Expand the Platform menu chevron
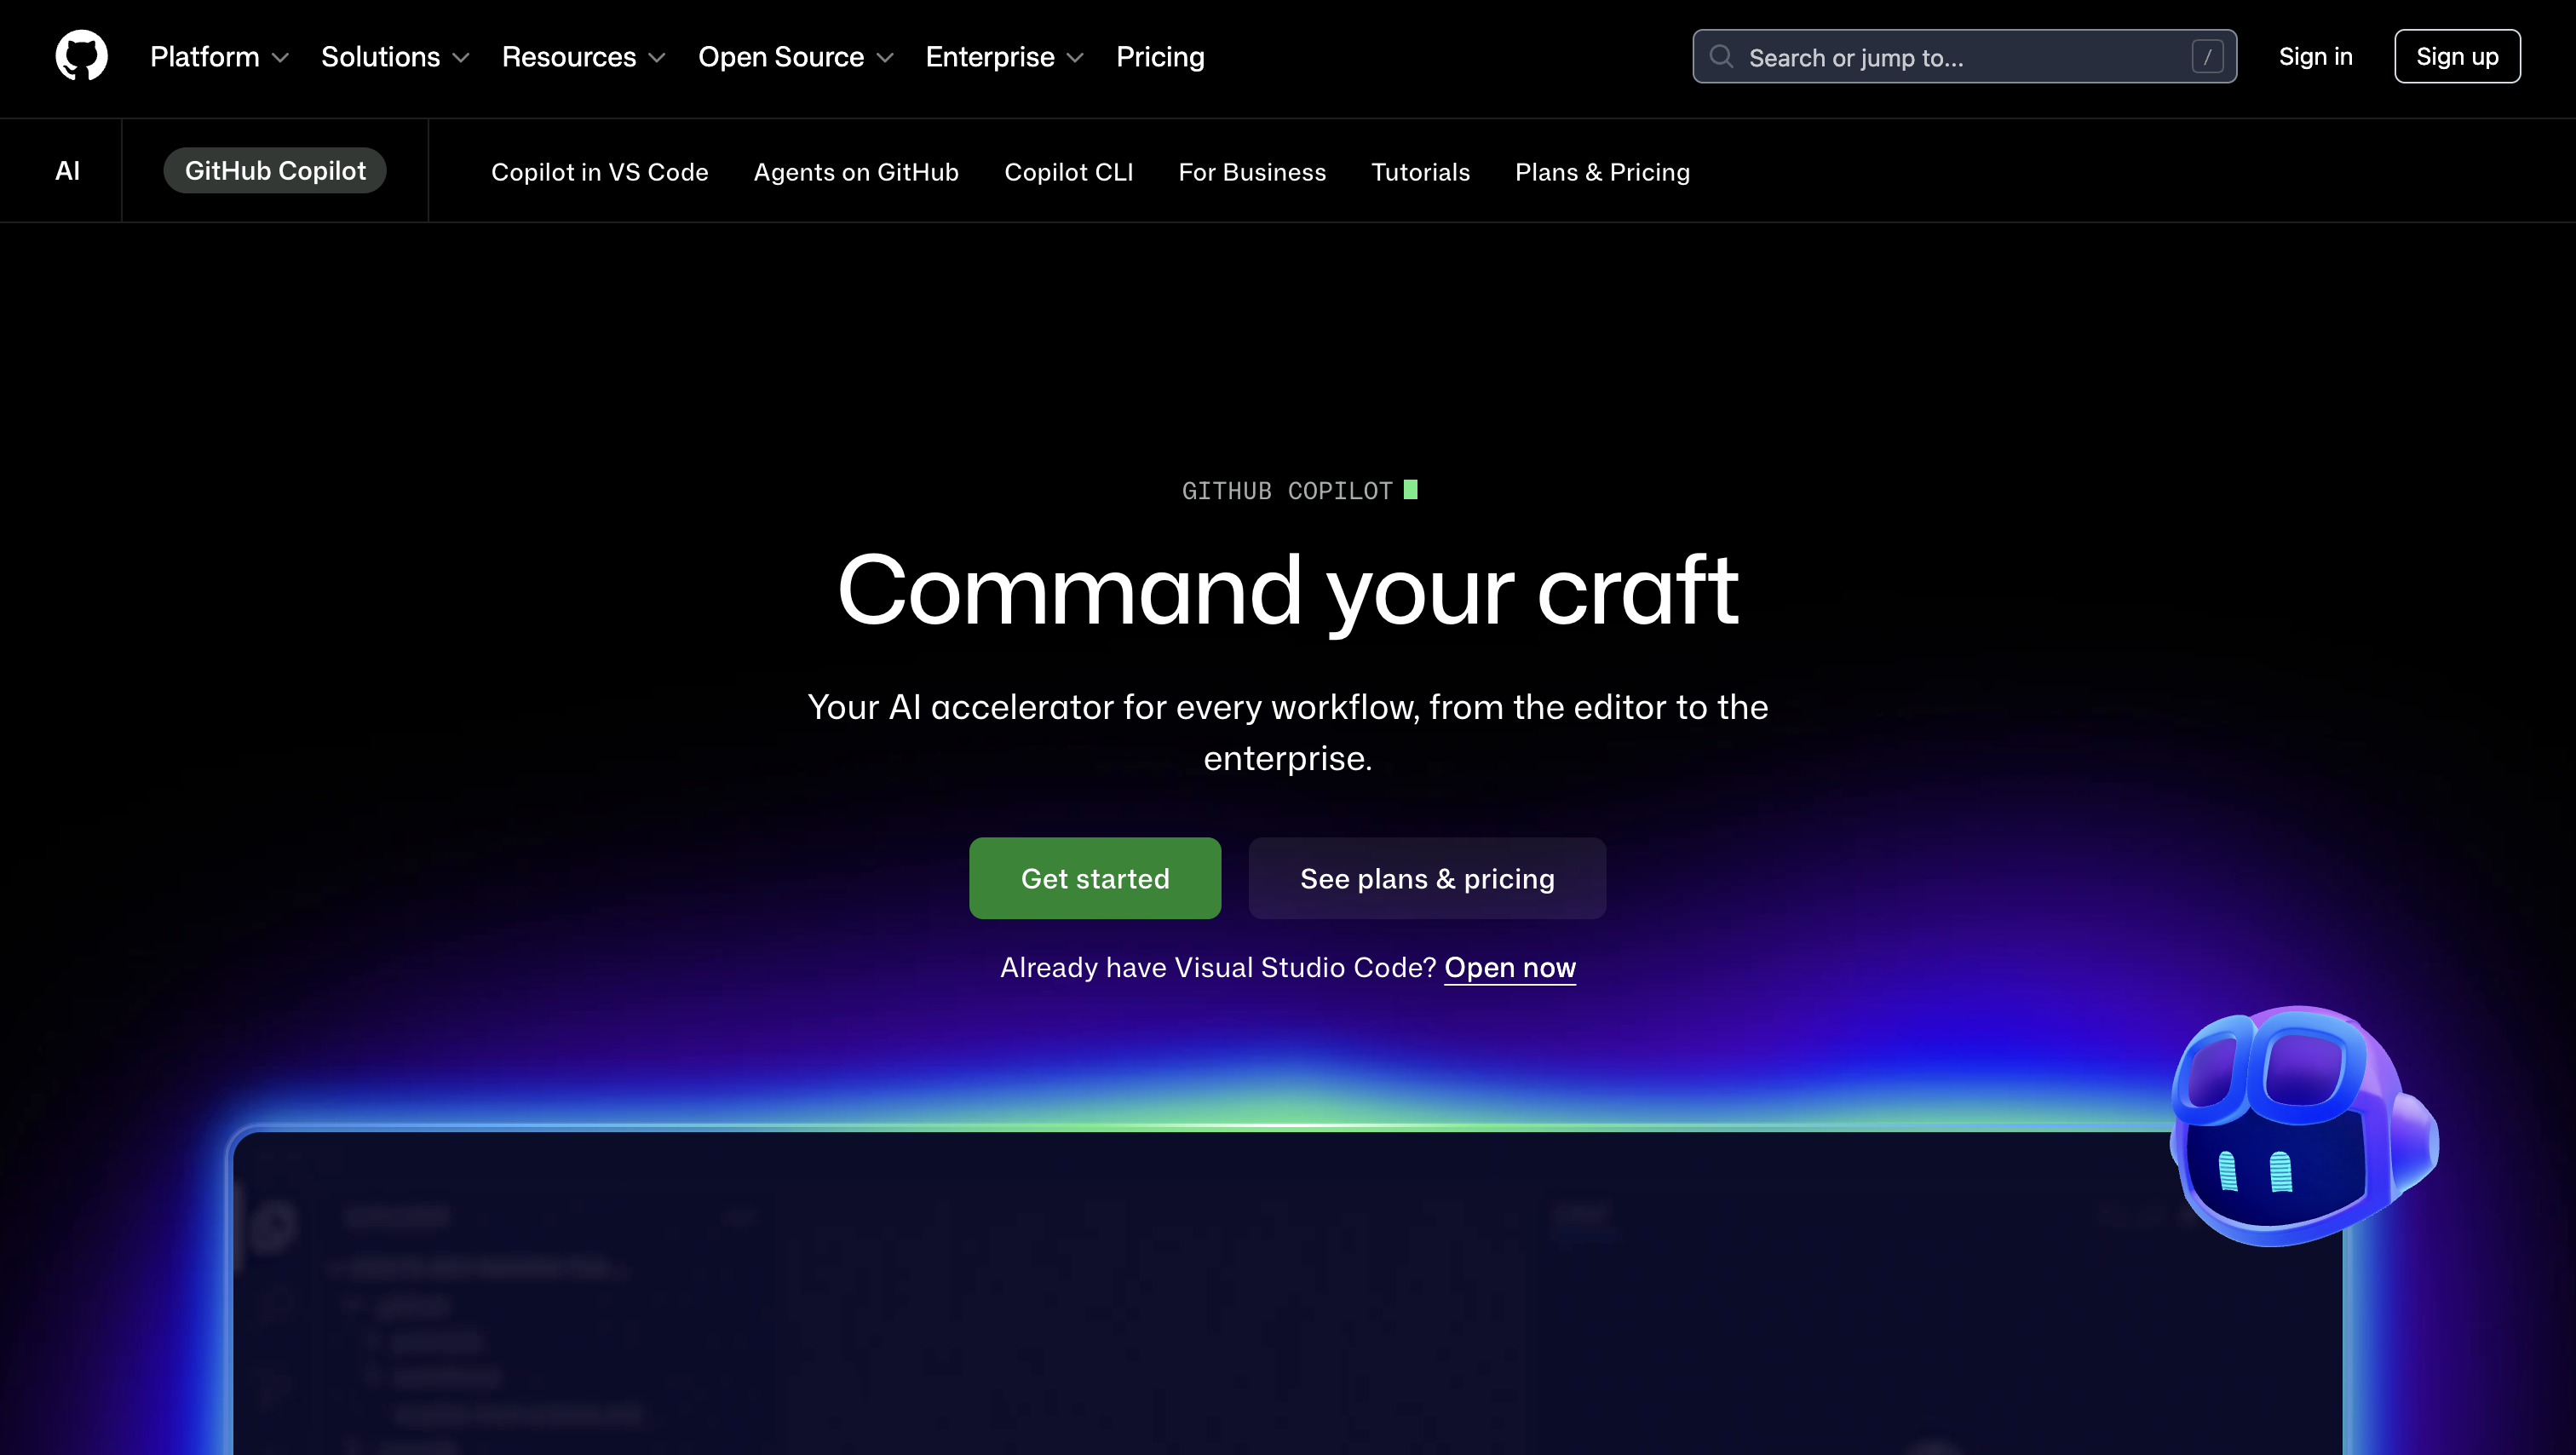Screen dimensions: 2576x1455 pyautogui.click(x=281, y=58)
